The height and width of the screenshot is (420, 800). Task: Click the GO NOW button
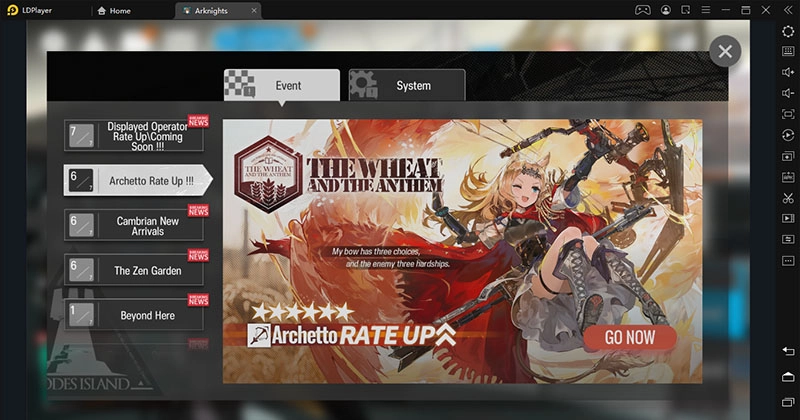[630, 337]
